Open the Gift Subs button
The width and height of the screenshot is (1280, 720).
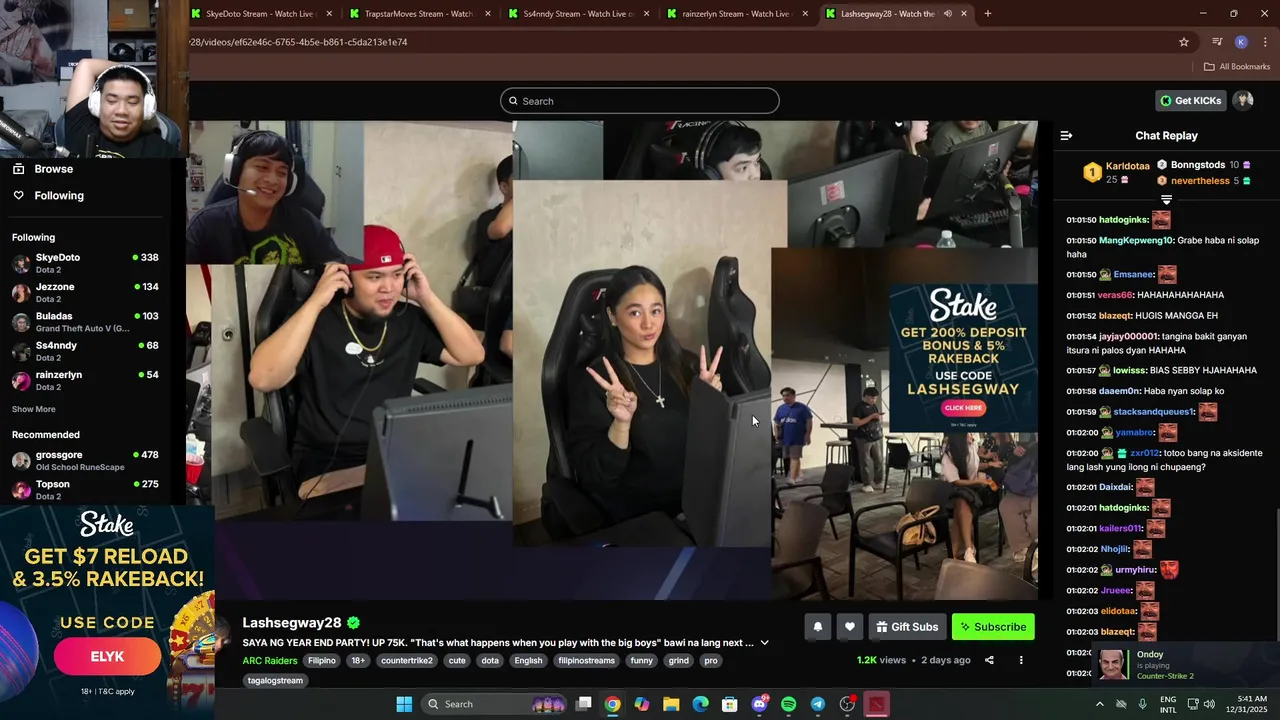[x=907, y=627]
